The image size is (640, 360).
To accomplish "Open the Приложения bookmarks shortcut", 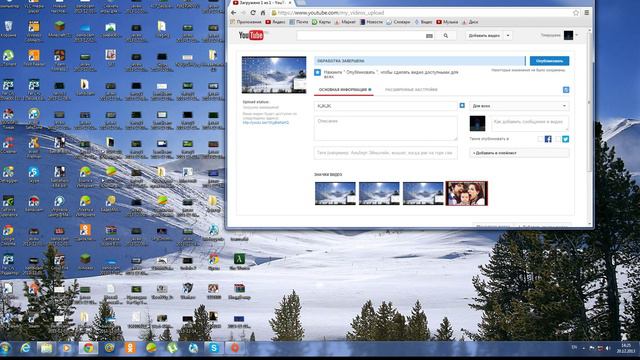I will (246, 22).
